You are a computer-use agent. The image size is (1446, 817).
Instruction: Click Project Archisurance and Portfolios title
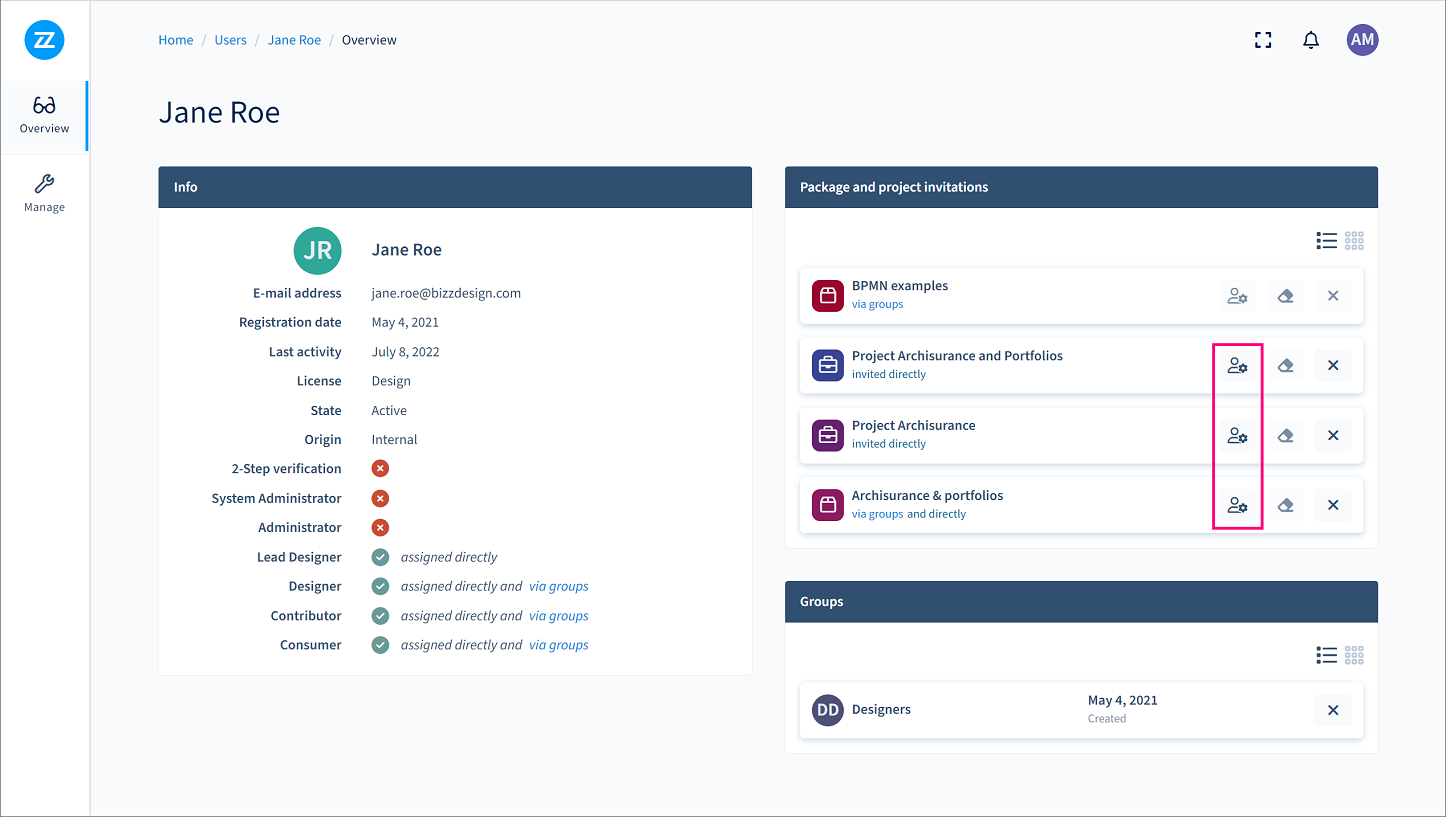pos(957,356)
